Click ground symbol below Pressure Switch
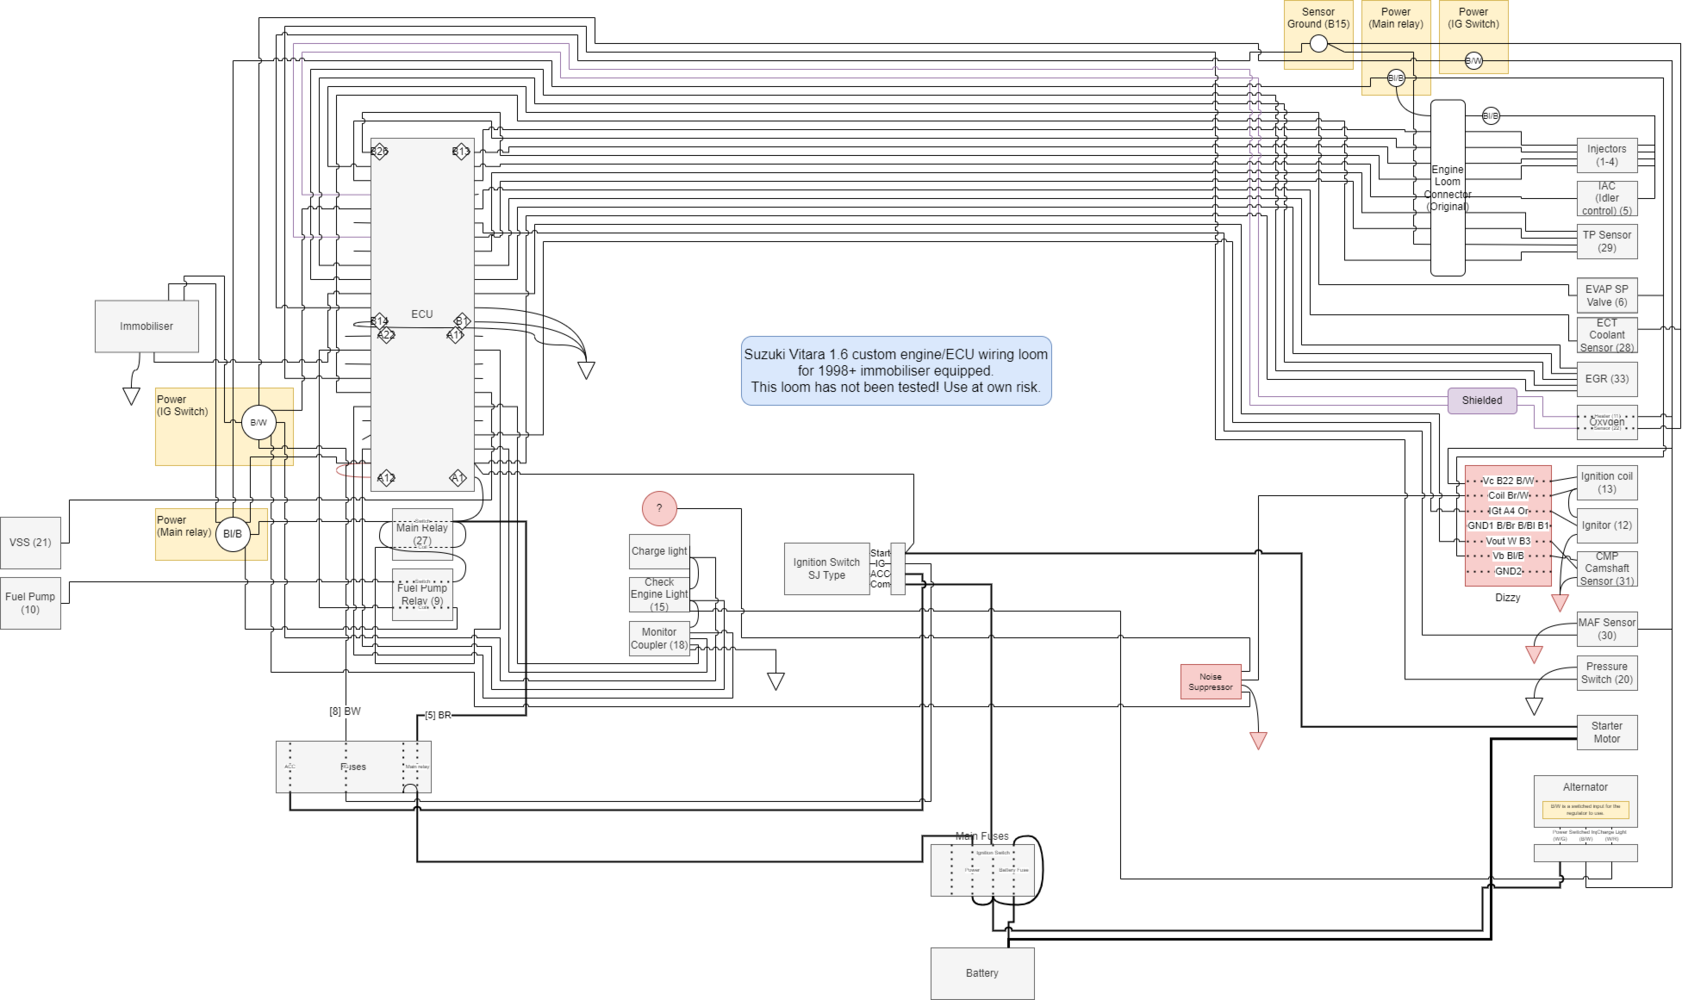Screen dimensions: 1682x1000 click(1534, 706)
